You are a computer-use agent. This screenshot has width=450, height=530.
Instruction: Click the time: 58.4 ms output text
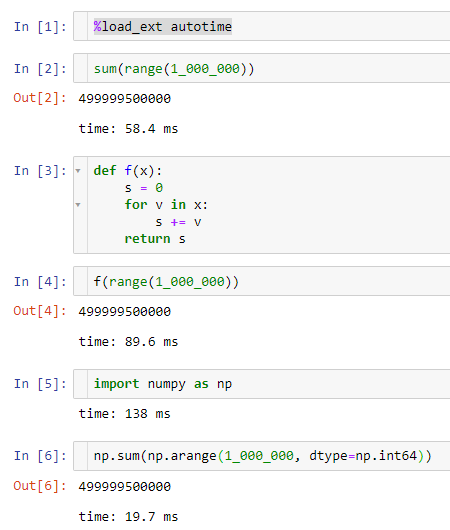click(x=128, y=129)
